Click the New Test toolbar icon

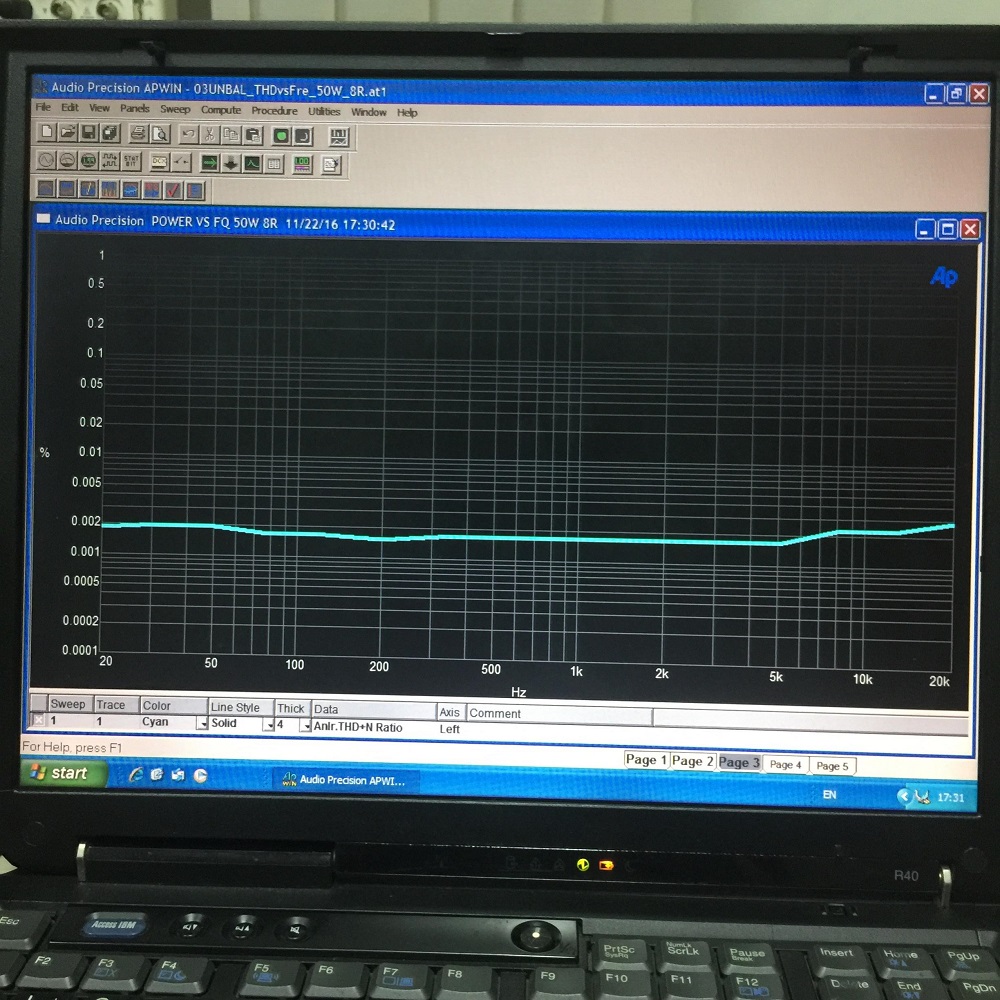click(46, 132)
